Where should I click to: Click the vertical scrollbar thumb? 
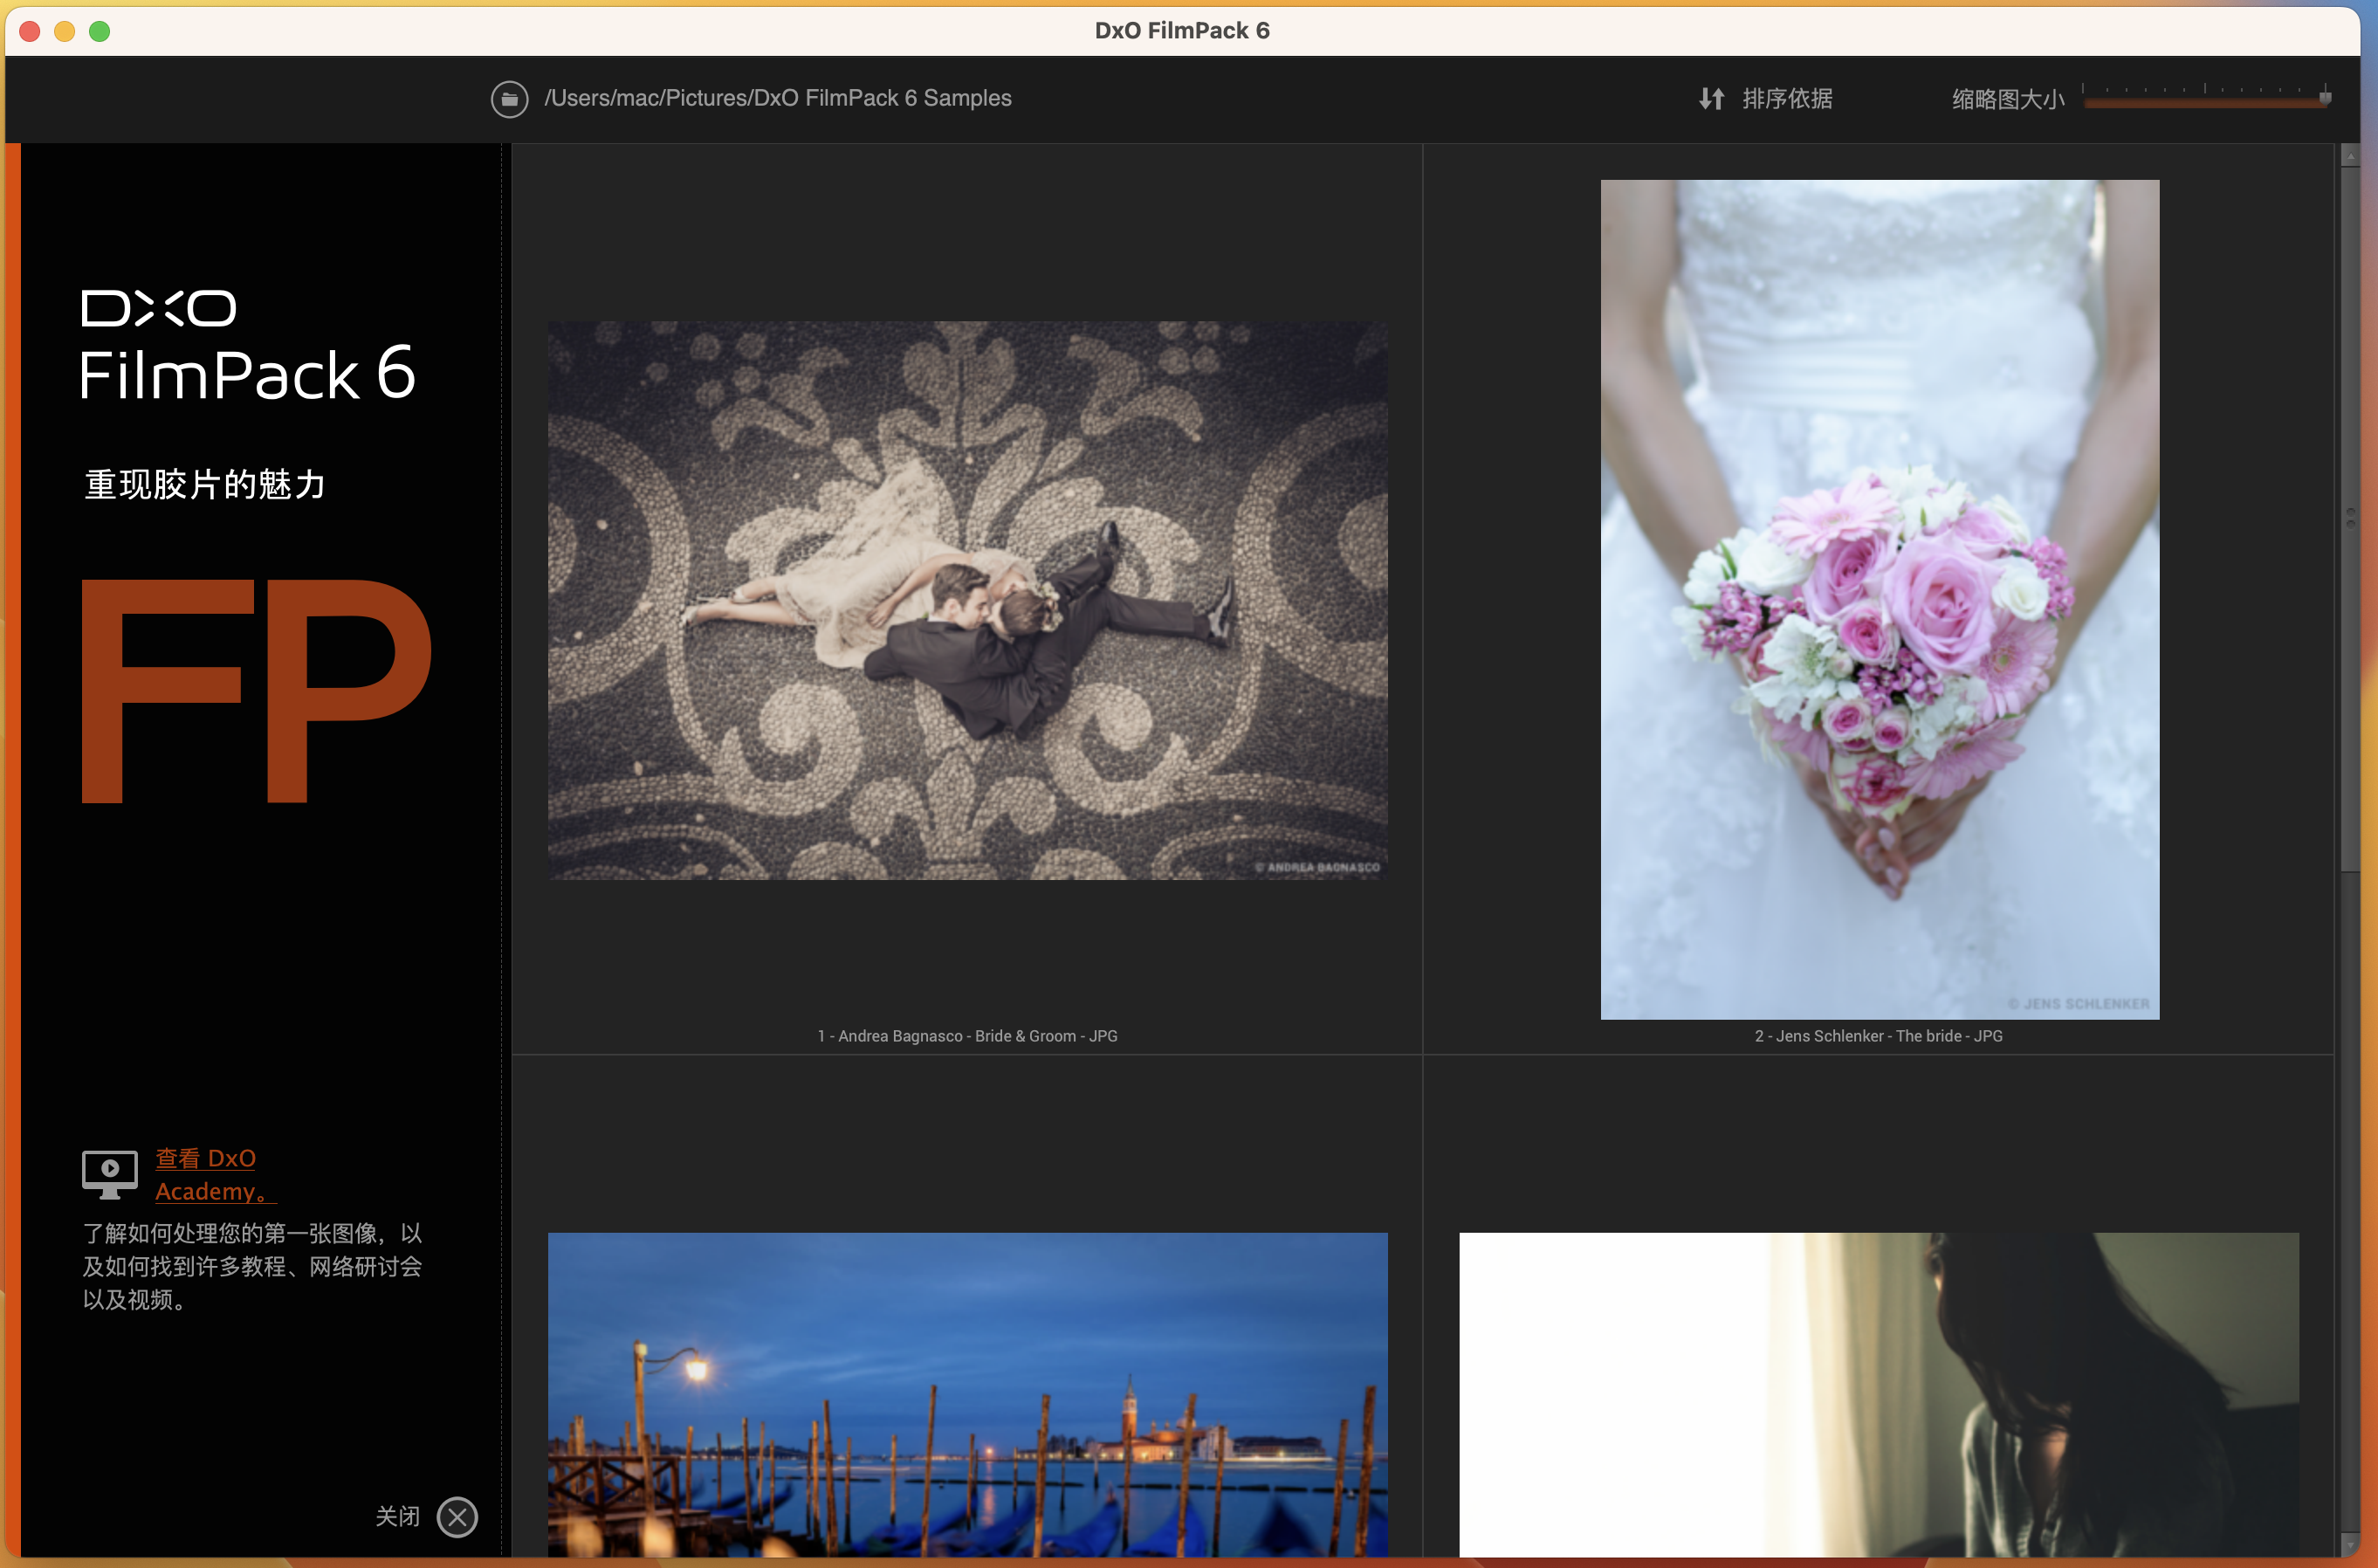point(2350,519)
